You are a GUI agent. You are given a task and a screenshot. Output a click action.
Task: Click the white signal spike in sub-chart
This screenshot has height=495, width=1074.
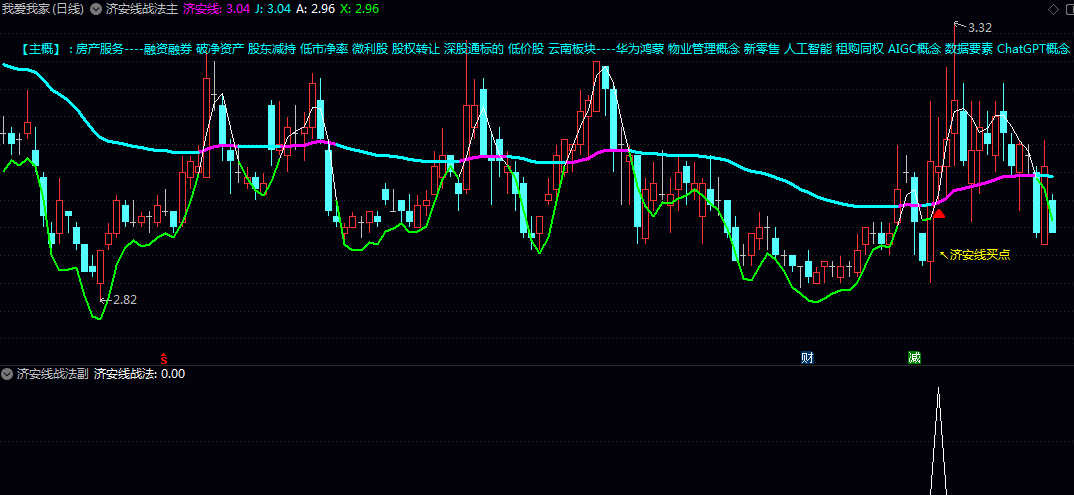938,441
